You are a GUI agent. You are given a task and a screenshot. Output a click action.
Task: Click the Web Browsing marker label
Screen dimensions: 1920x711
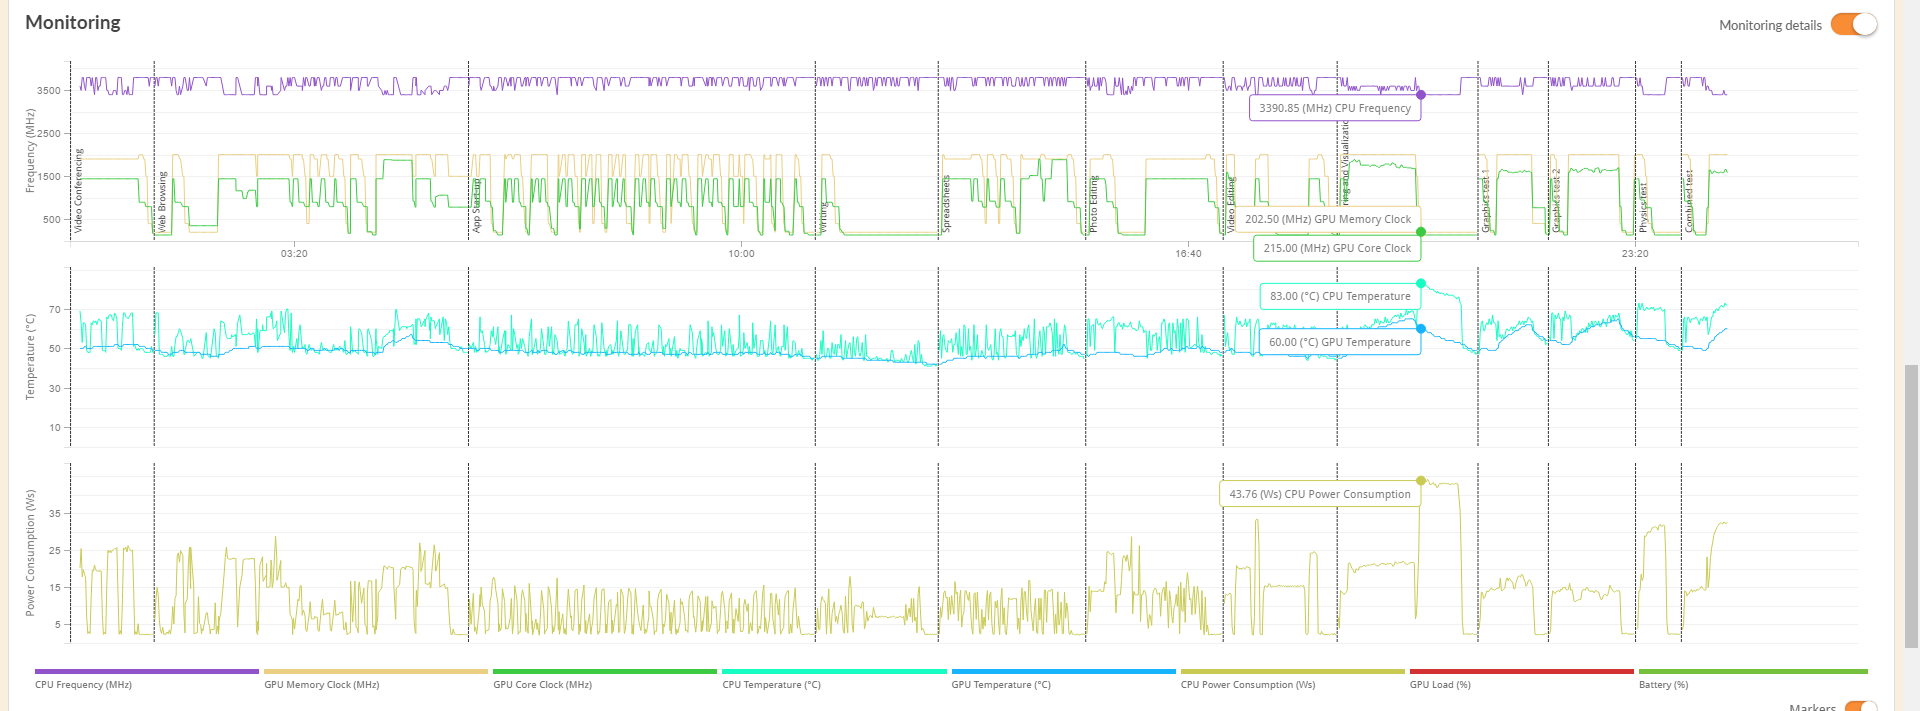pos(162,202)
